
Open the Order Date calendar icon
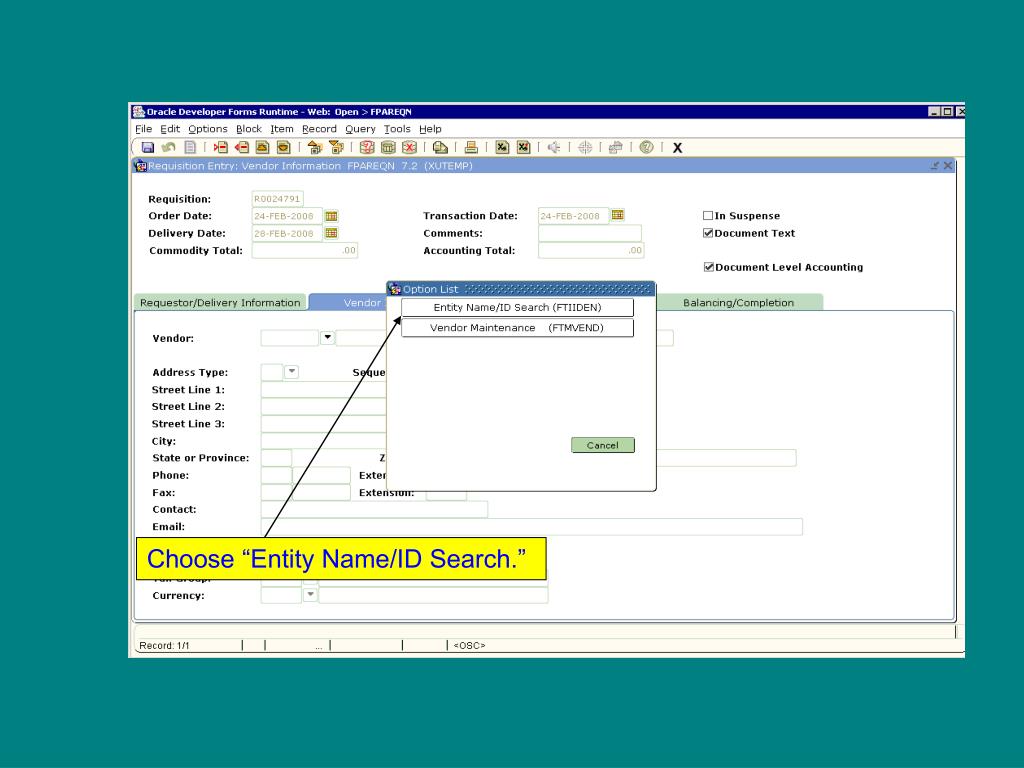click(331, 216)
